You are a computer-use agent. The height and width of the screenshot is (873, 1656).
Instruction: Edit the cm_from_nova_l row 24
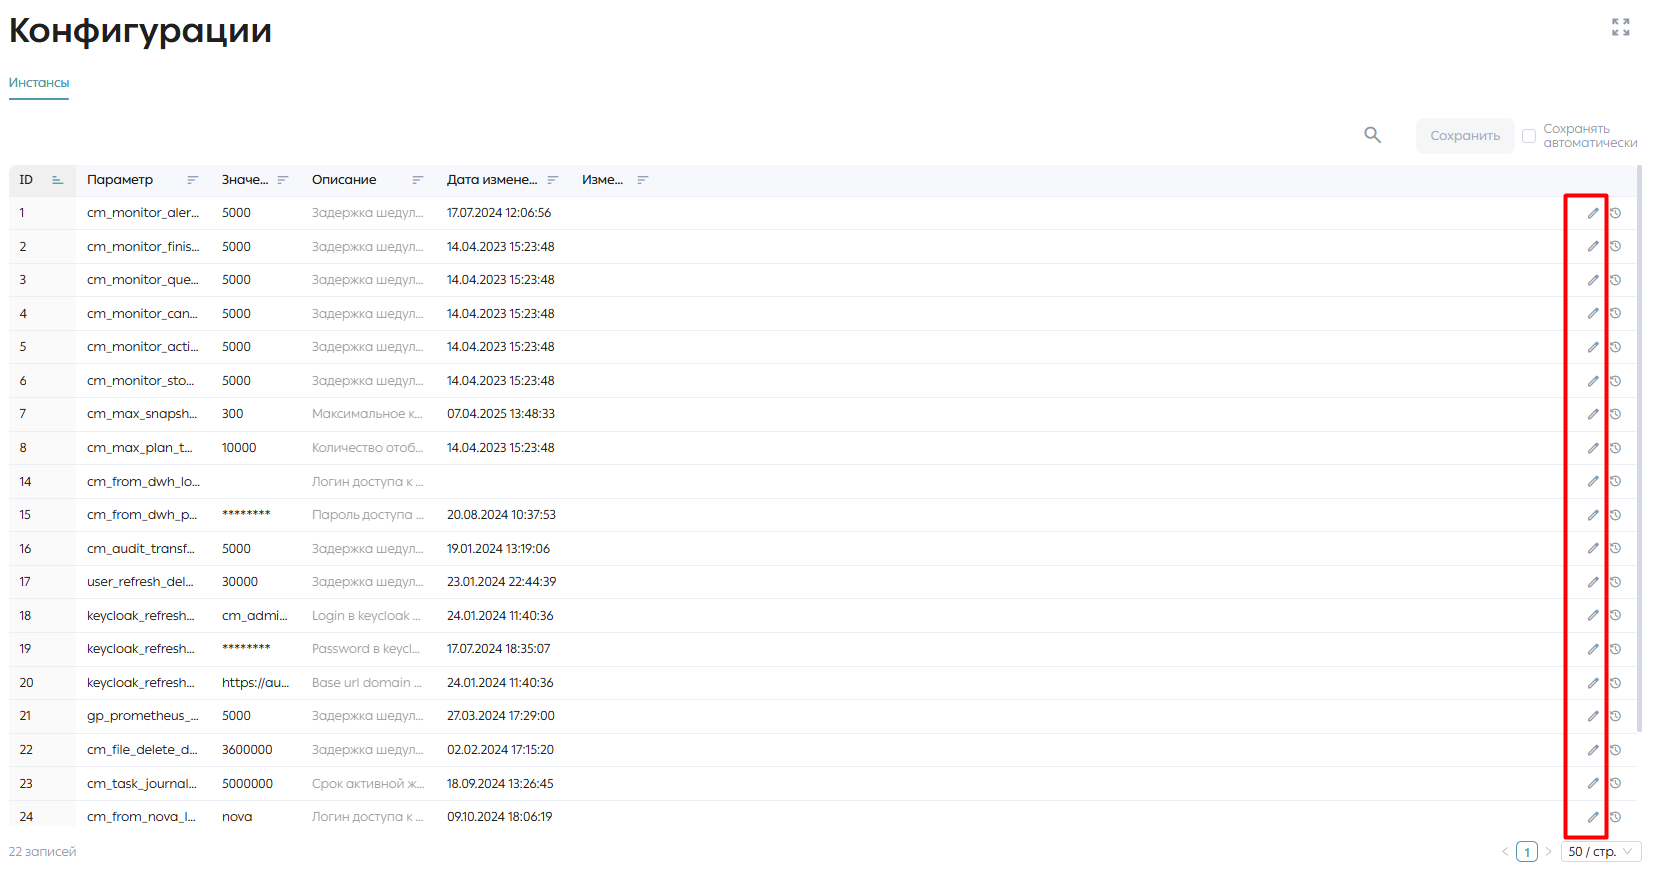1593,817
